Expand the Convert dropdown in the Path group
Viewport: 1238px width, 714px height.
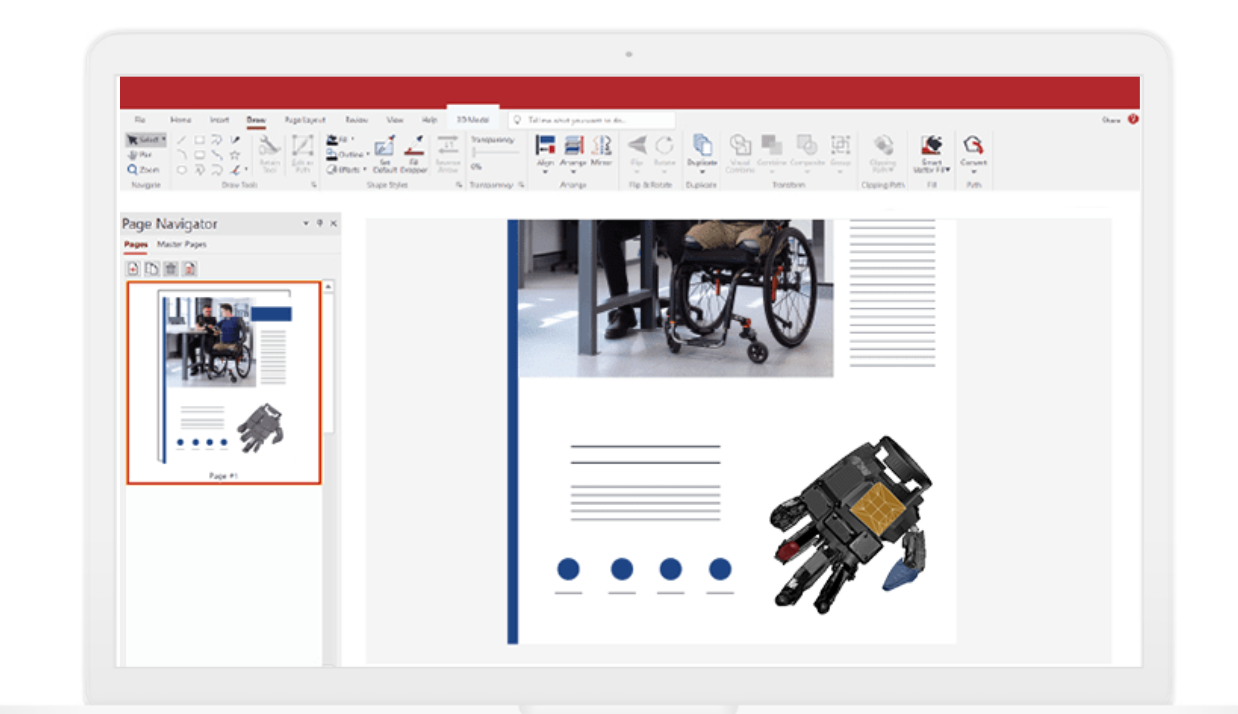[972, 171]
